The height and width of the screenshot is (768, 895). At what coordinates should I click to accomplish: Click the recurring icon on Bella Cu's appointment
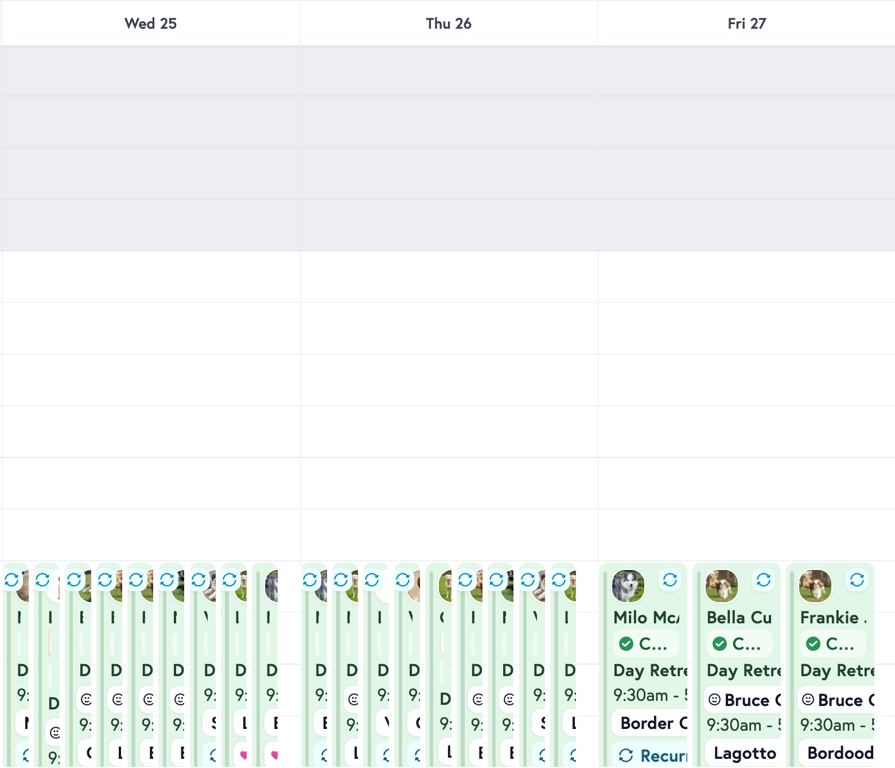tap(763, 579)
